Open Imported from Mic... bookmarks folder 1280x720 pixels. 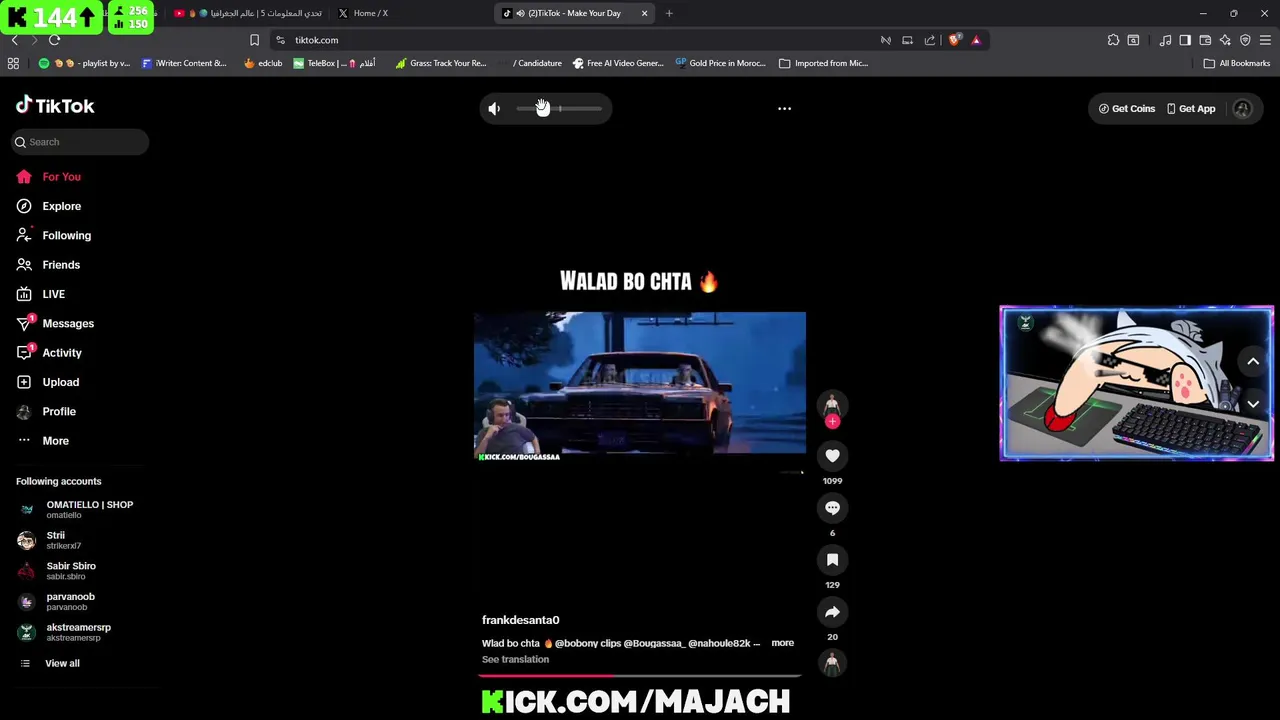pos(823,63)
